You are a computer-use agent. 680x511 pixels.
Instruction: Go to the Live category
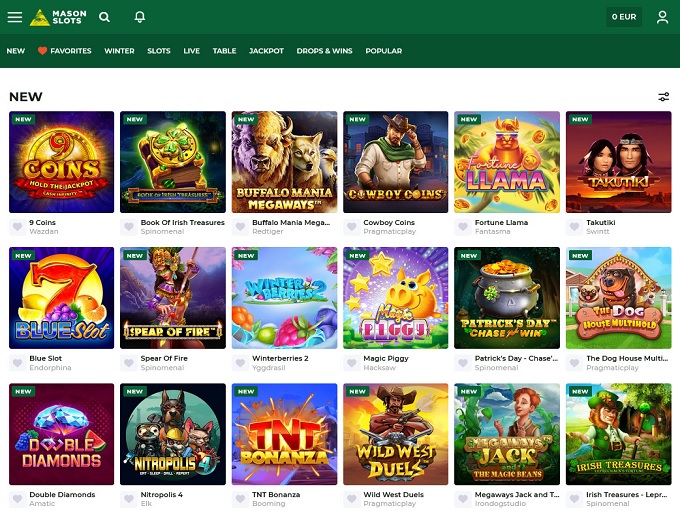[191, 51]
